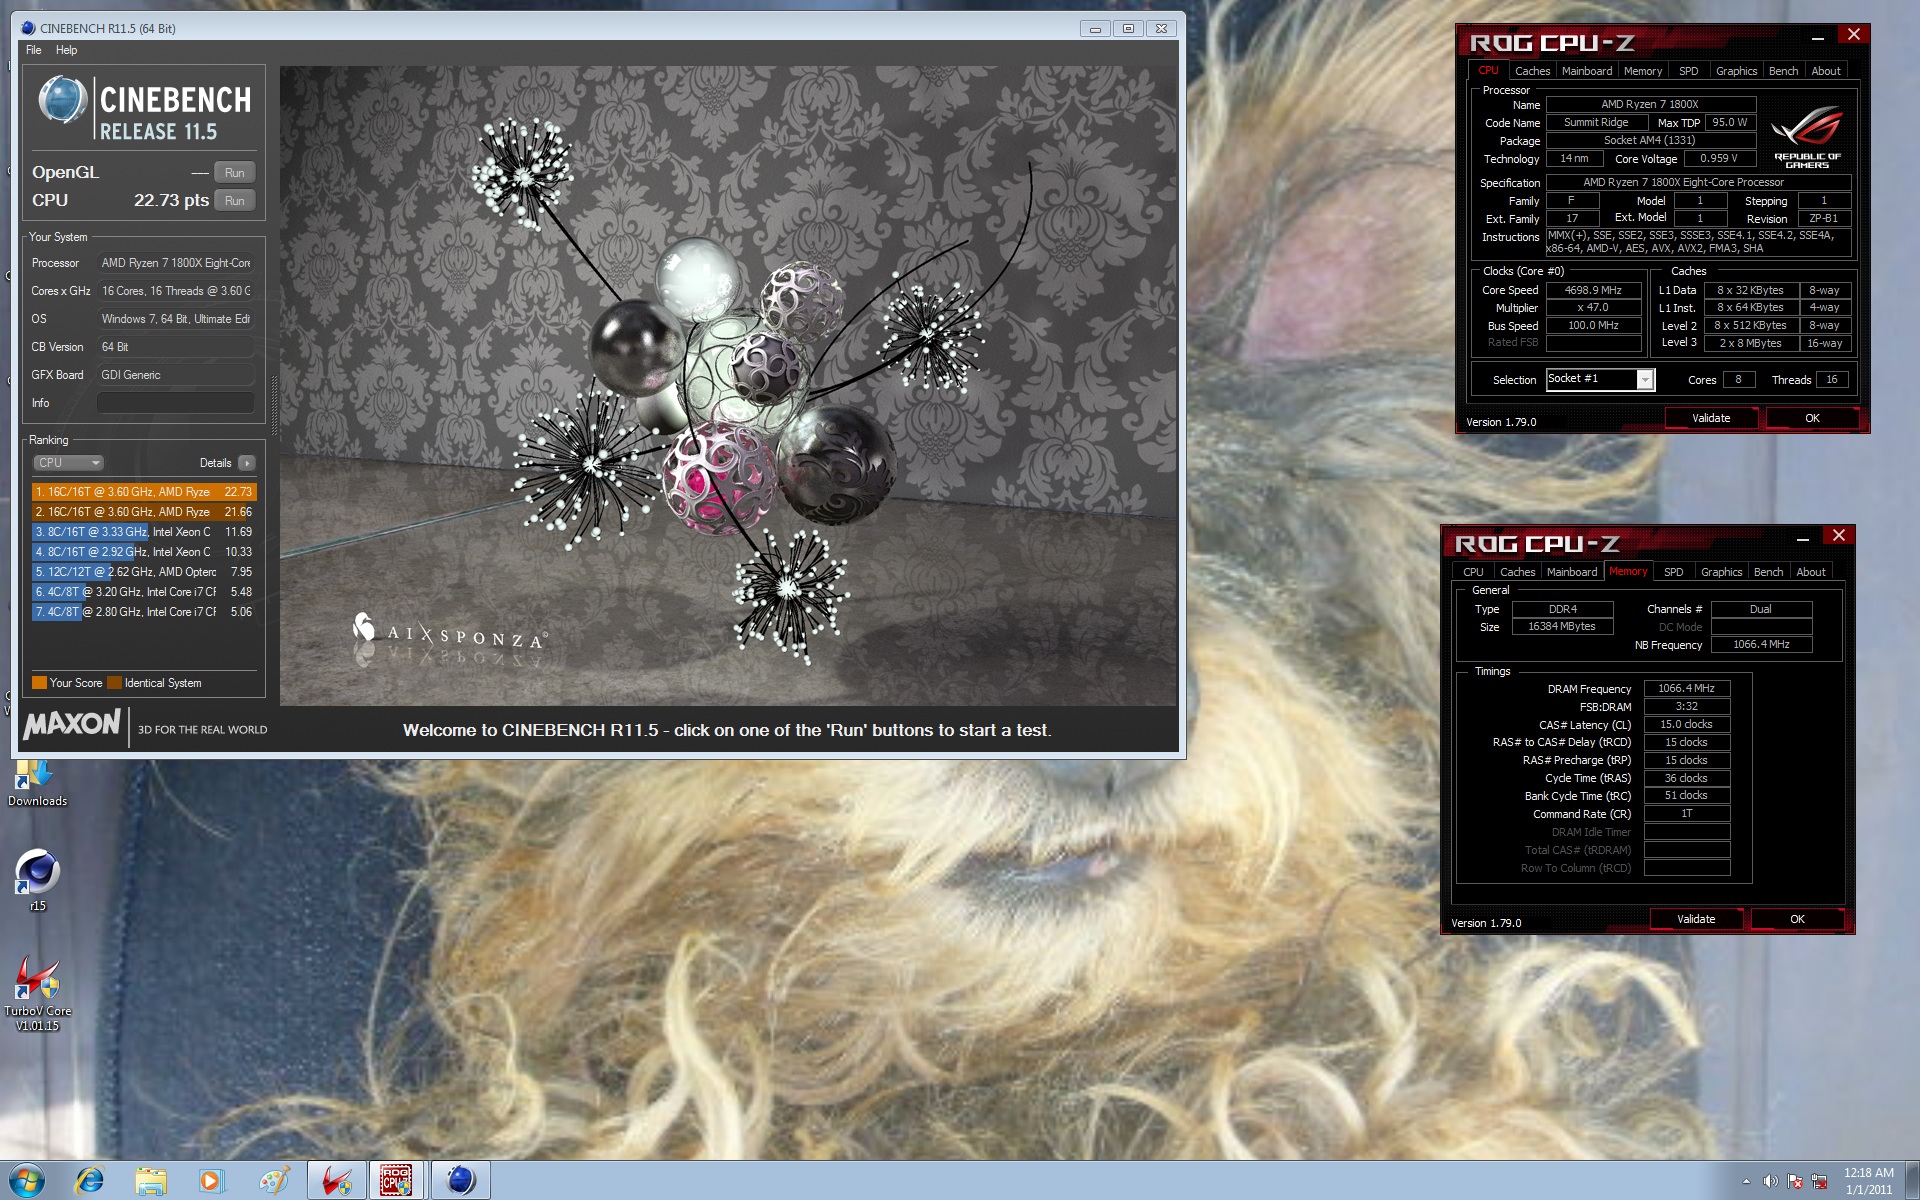
Task: Click the volume speaker tray icon
Action: tap(1770, 1181)
